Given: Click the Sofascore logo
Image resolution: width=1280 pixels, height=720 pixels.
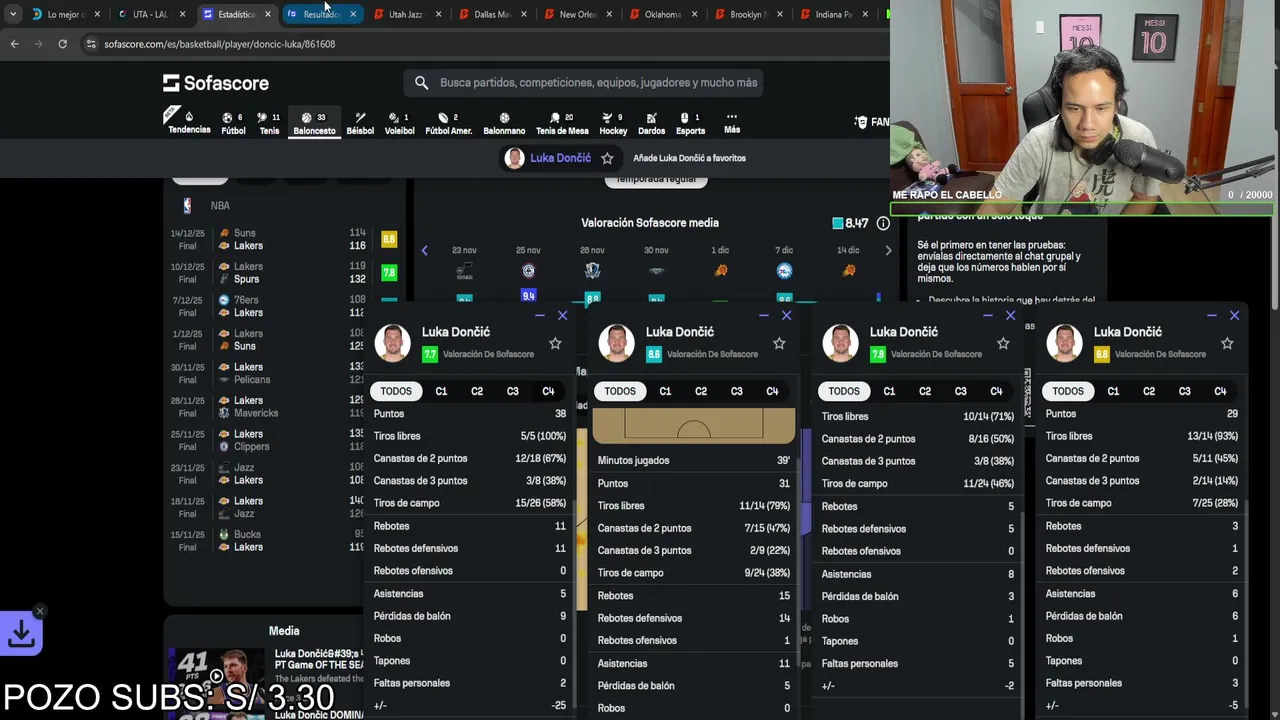Looking at the screenshot, I should pos(216,83).
